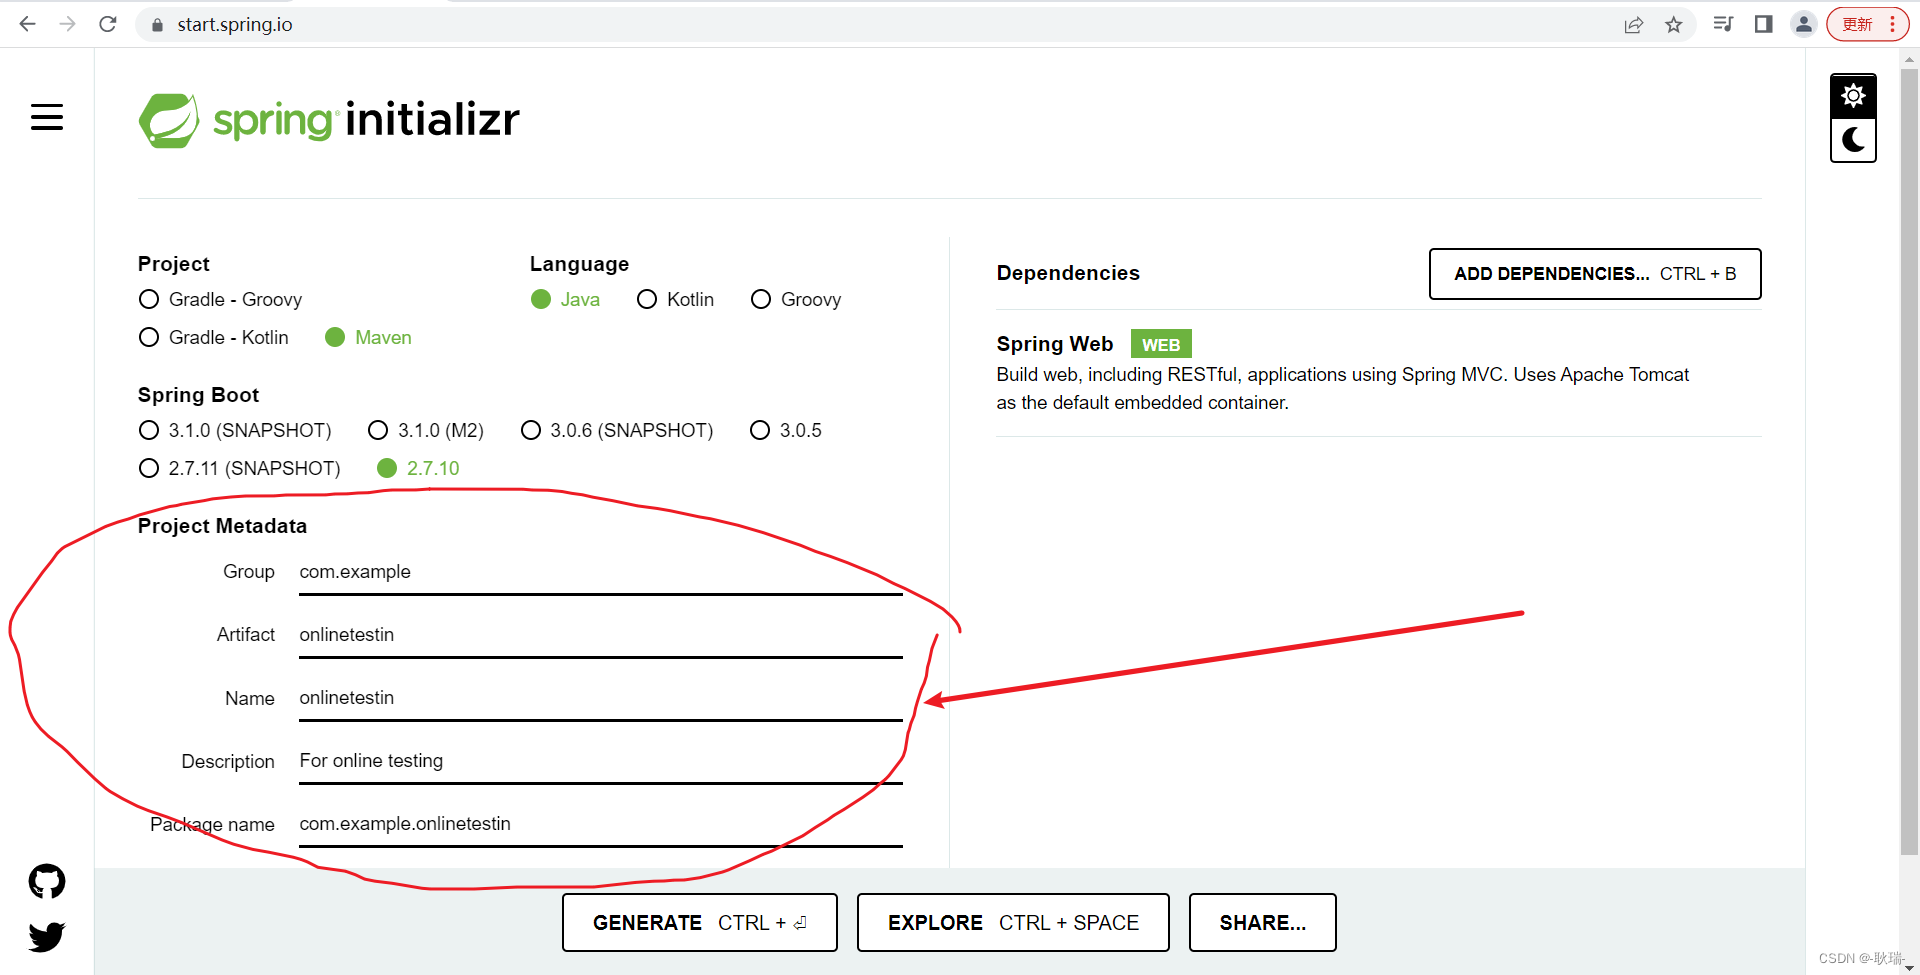Switch to light theme with sun icon

pyautogui.click(x=1853, y=96)
